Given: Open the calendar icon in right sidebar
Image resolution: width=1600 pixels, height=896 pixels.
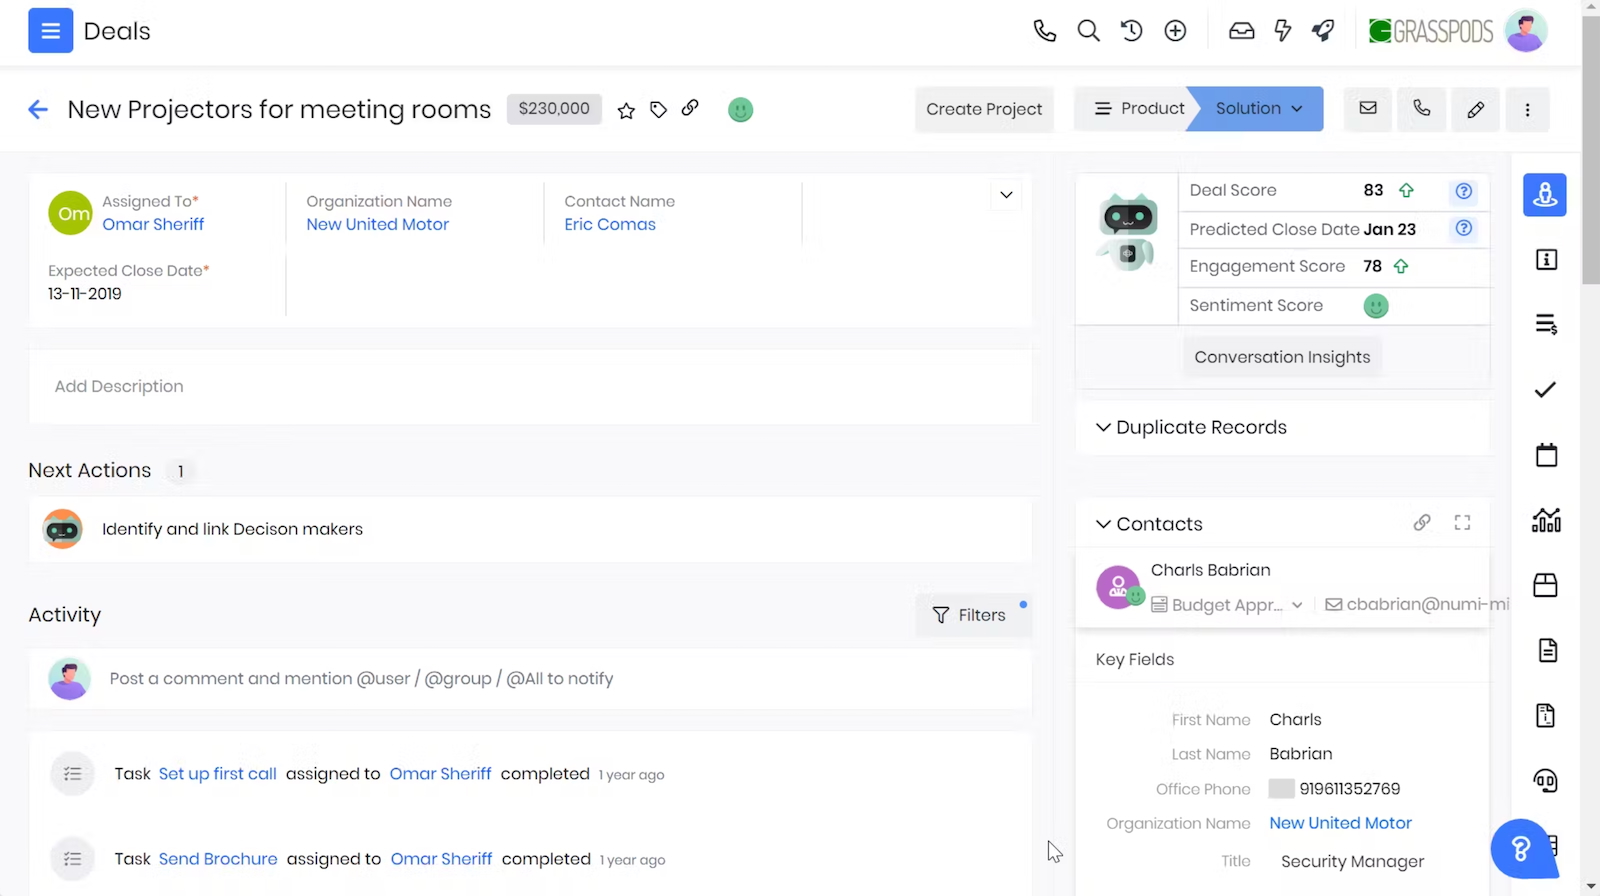Looking at the screenshot, I should (1546, 455).
